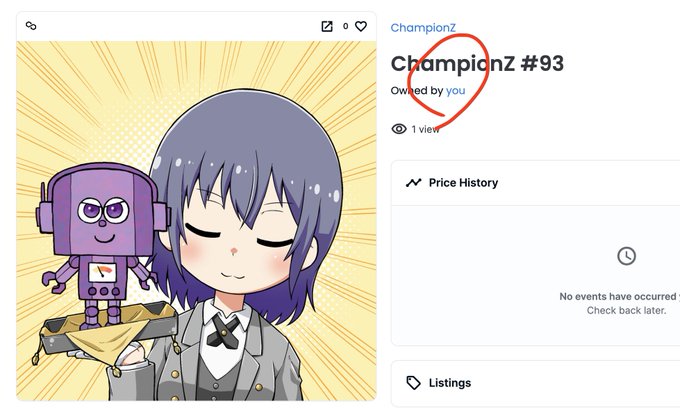
Task: Open the ChampionZ collection link
Action: [x=423, y=28]
